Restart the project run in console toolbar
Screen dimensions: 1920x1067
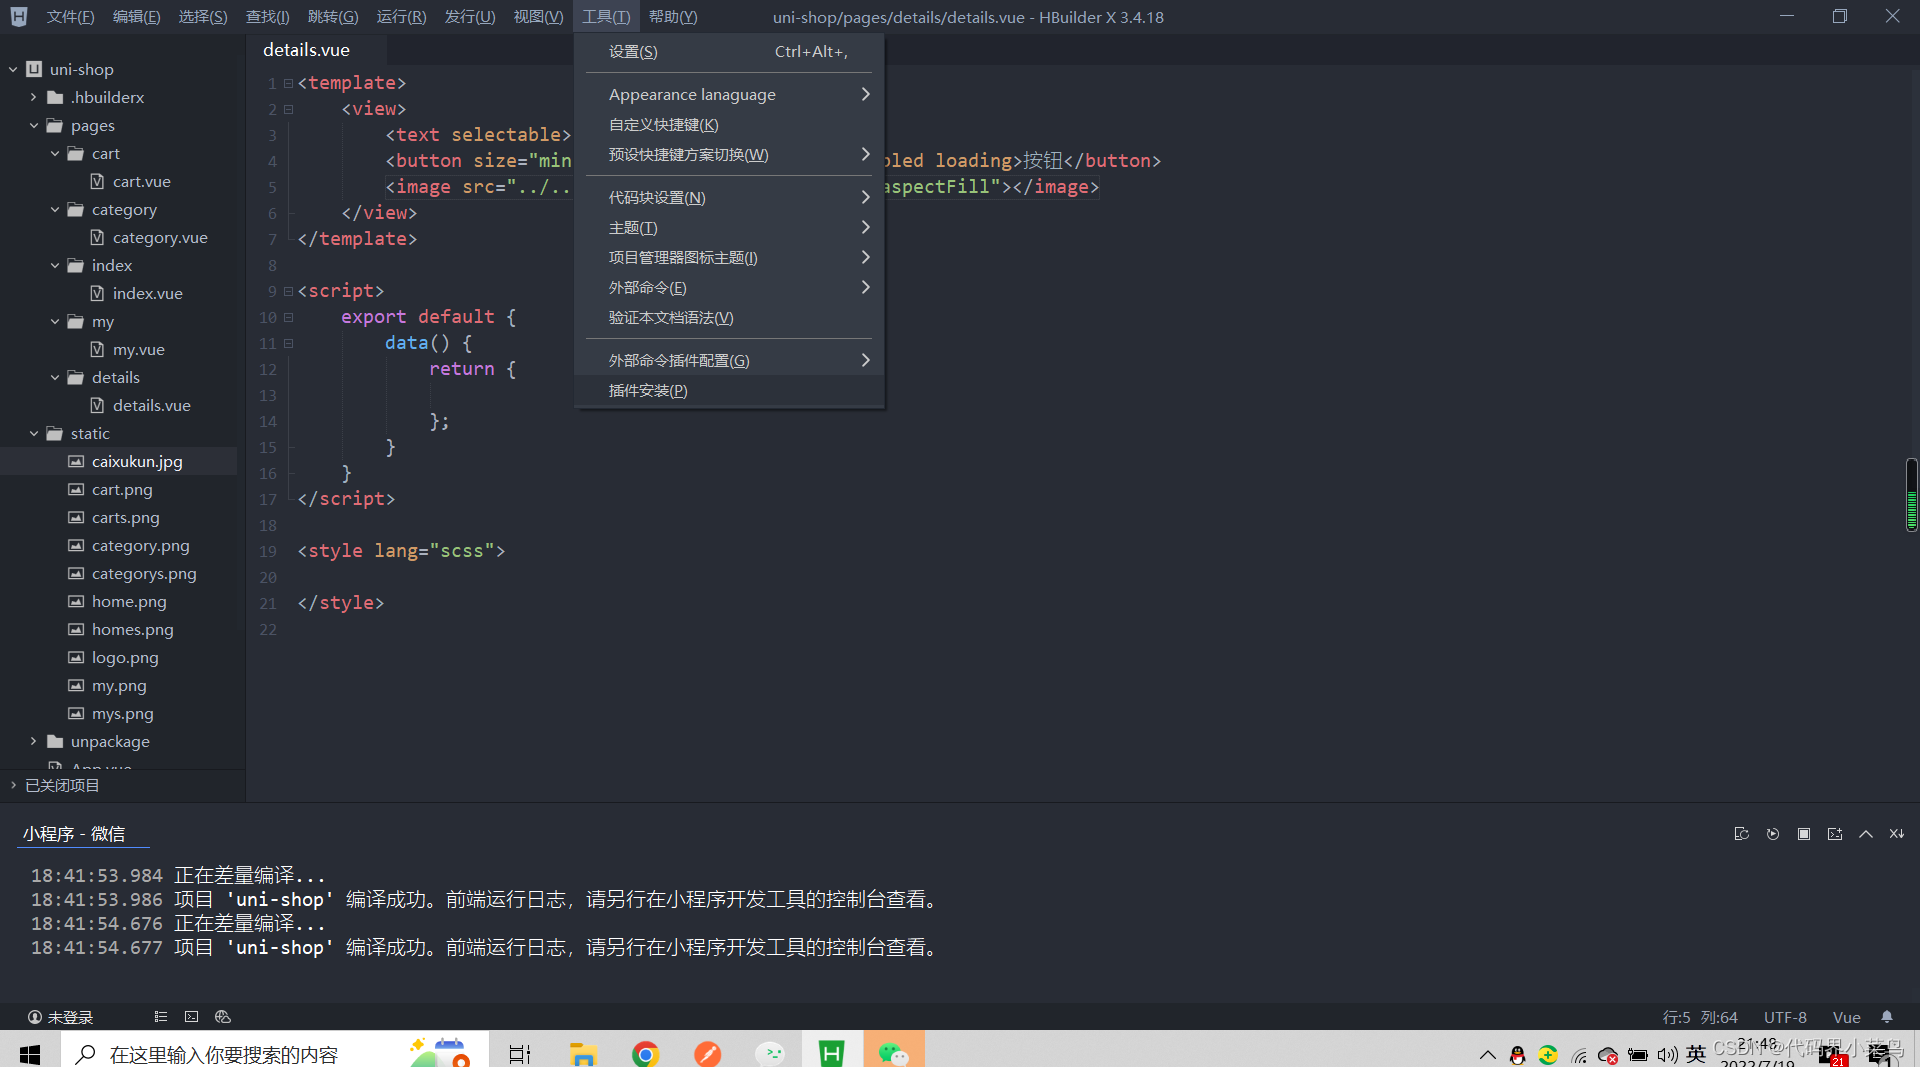1772,834
